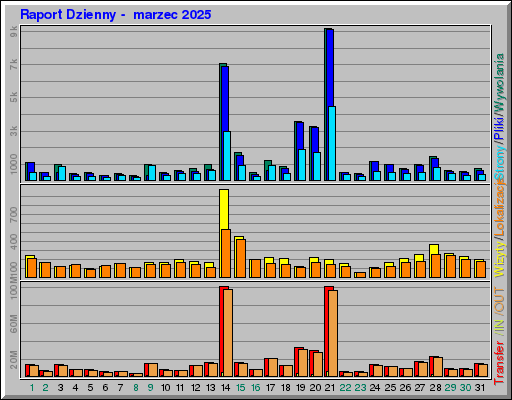Image resolution: width=512 pixels, height=400 pixels.
Task: Click day label 18 on the axis
Action: point(285,388)
